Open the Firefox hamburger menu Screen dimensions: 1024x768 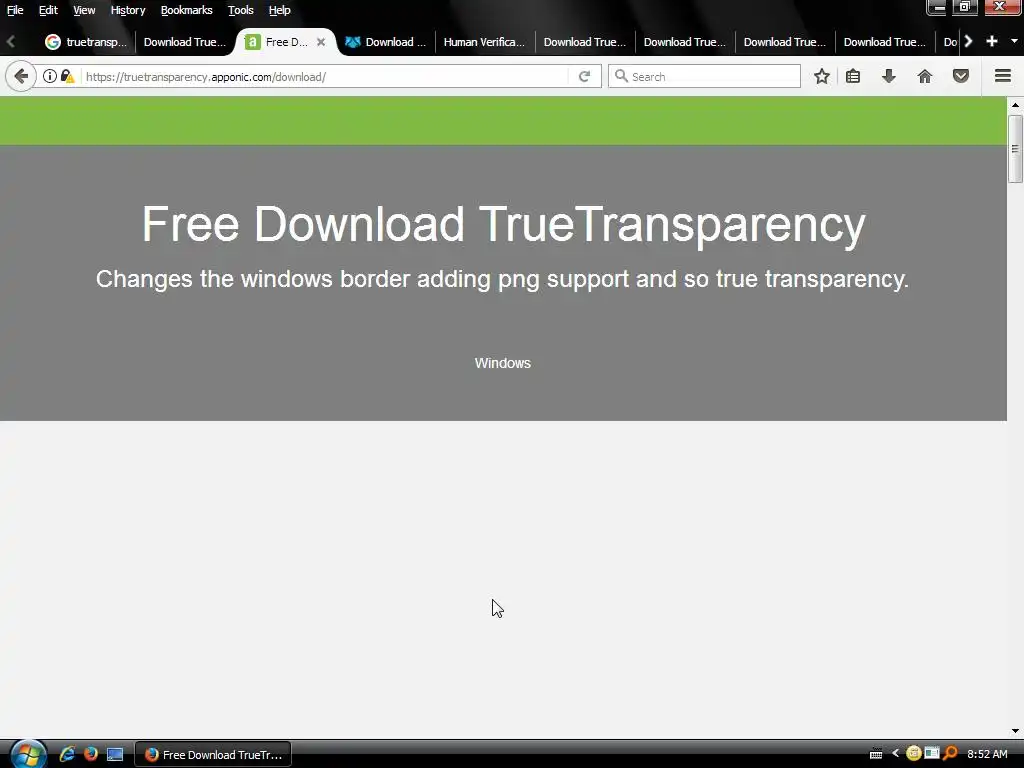1002,76
